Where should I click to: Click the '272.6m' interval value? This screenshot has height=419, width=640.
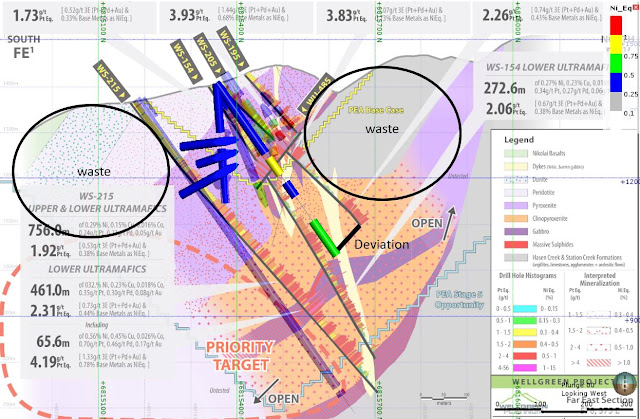505,88
